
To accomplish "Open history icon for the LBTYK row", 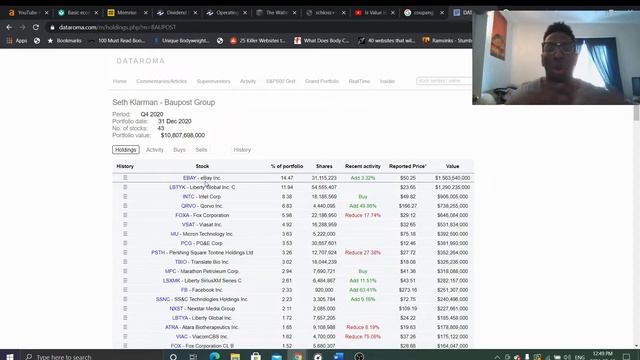I will [x=125, y=187].
